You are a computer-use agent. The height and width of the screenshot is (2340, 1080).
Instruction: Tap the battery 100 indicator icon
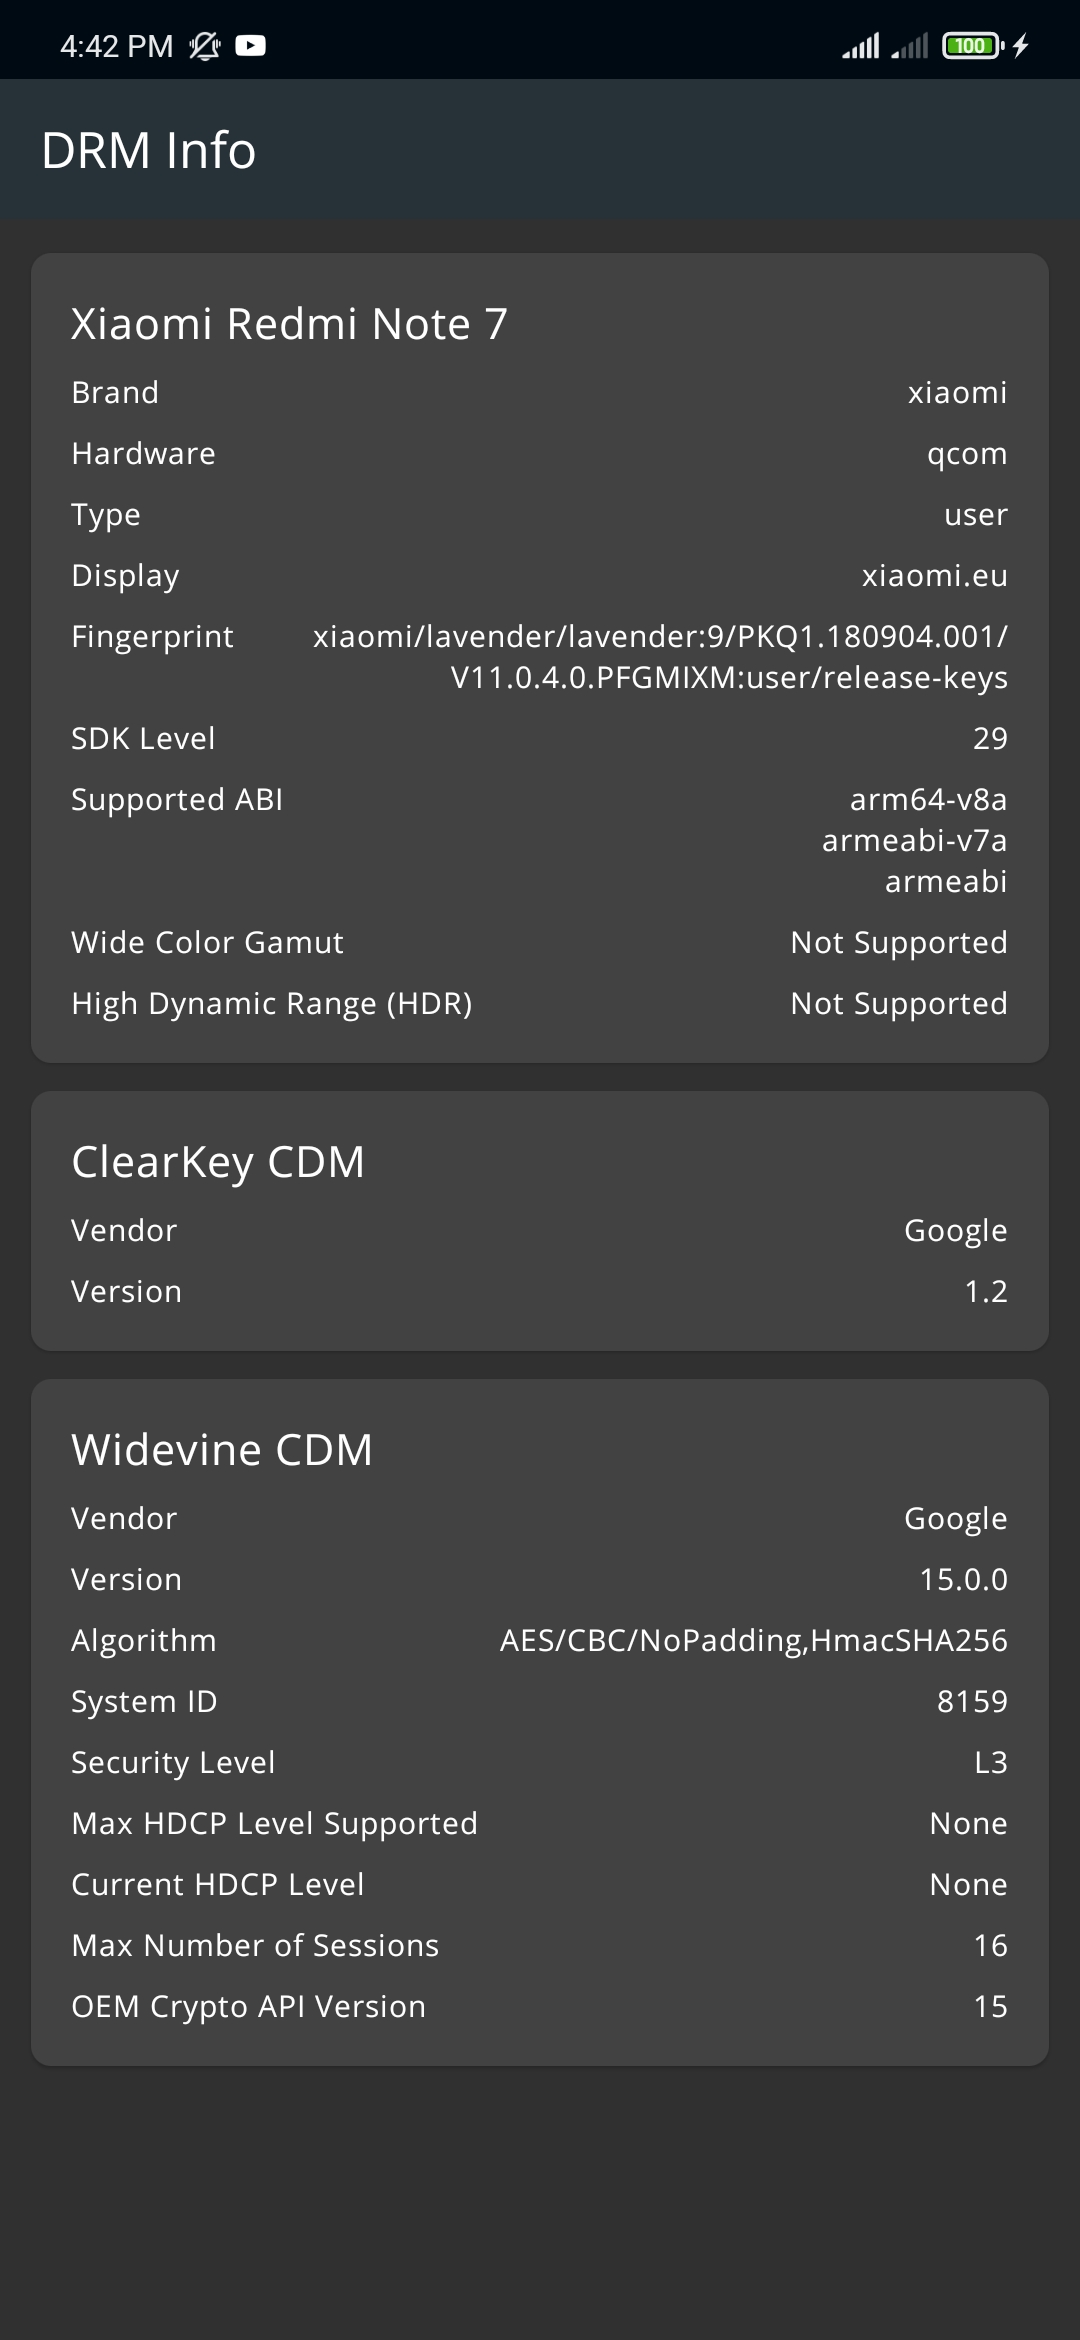pyautogui.click(x=973, y=45)
